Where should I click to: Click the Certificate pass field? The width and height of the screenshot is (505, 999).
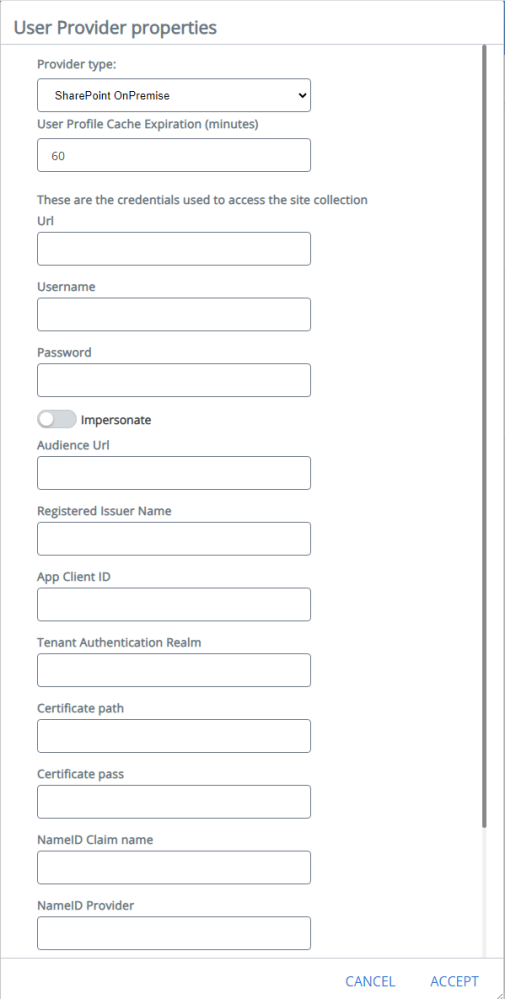coord(174,801)
